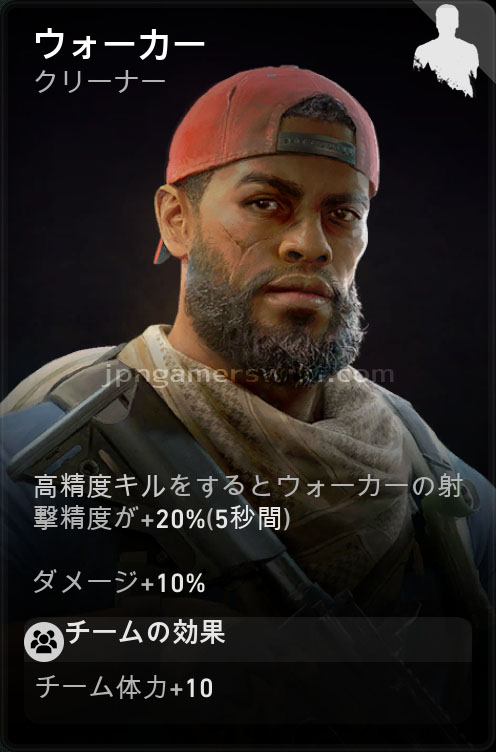This screenshot has width=496, height=752.
Task: Click the チーム体力+10 effect line
Action: pyautogui.click(x=124, y=688)
